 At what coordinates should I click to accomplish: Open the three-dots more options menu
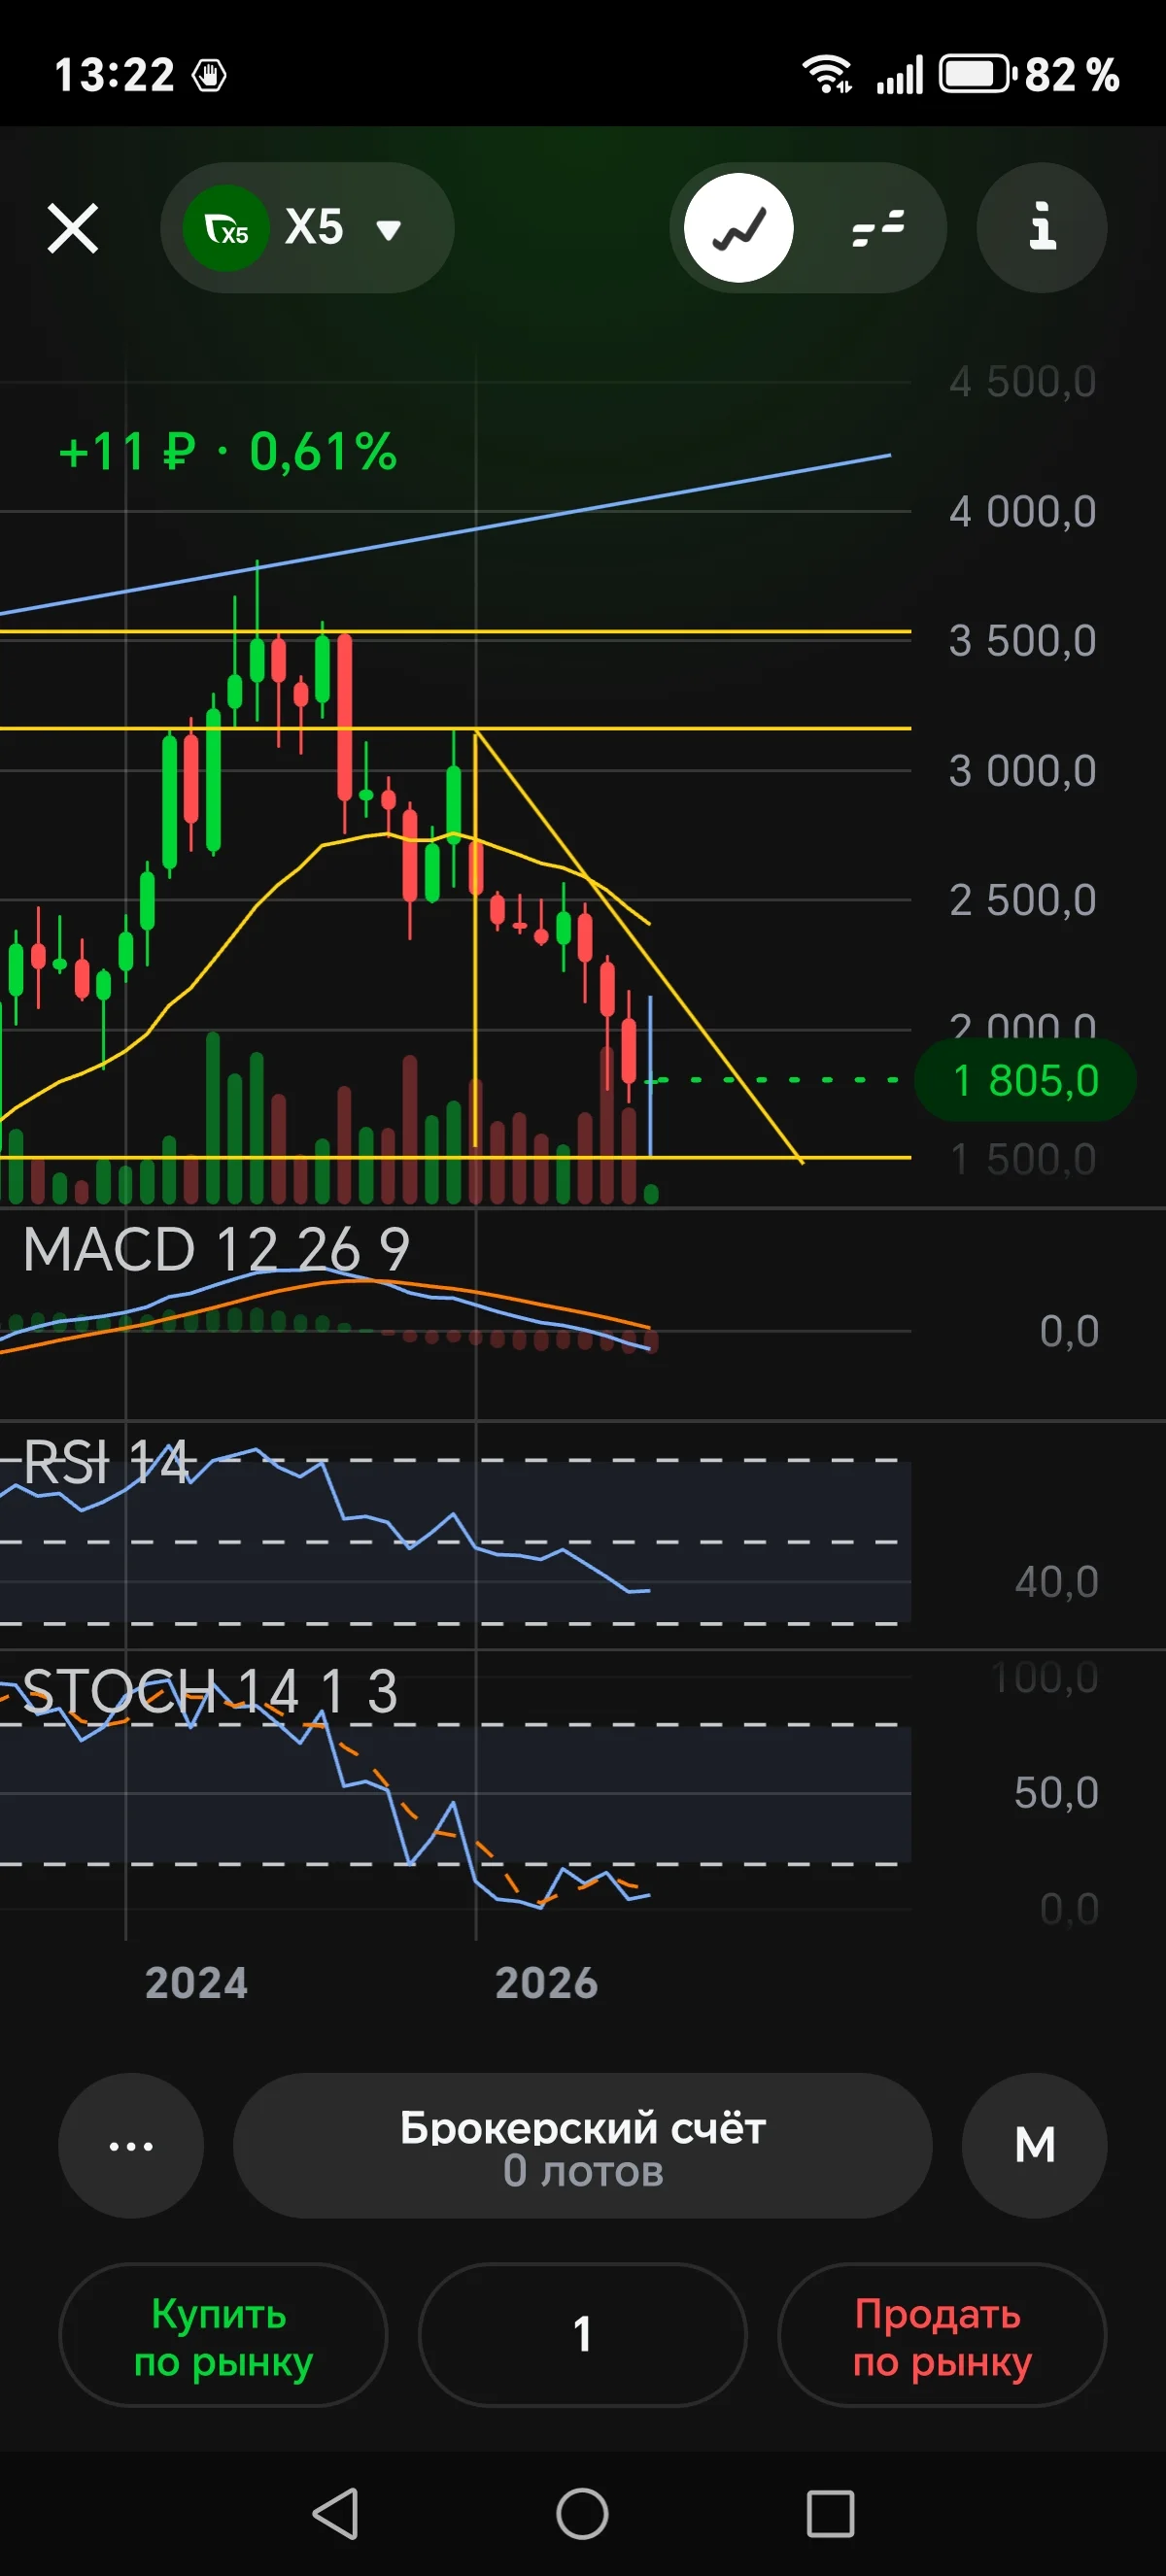(131, 2146)
